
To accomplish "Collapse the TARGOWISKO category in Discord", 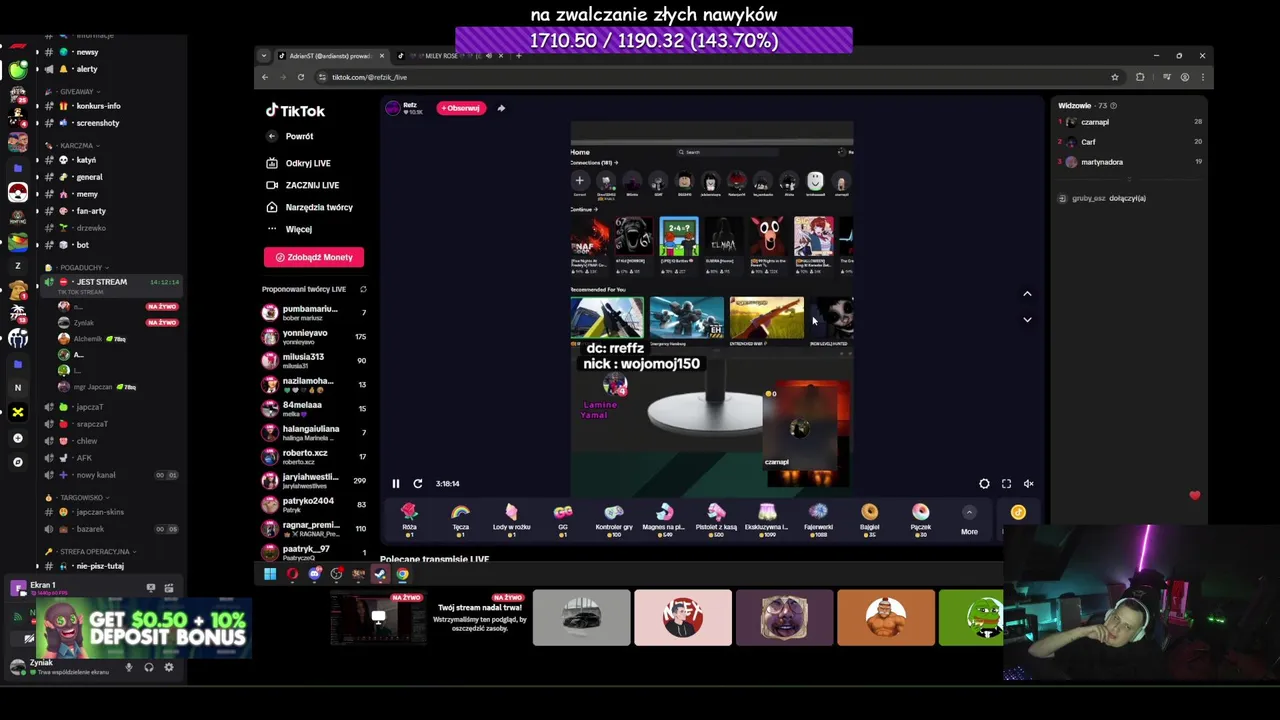I will click(82, 497).
